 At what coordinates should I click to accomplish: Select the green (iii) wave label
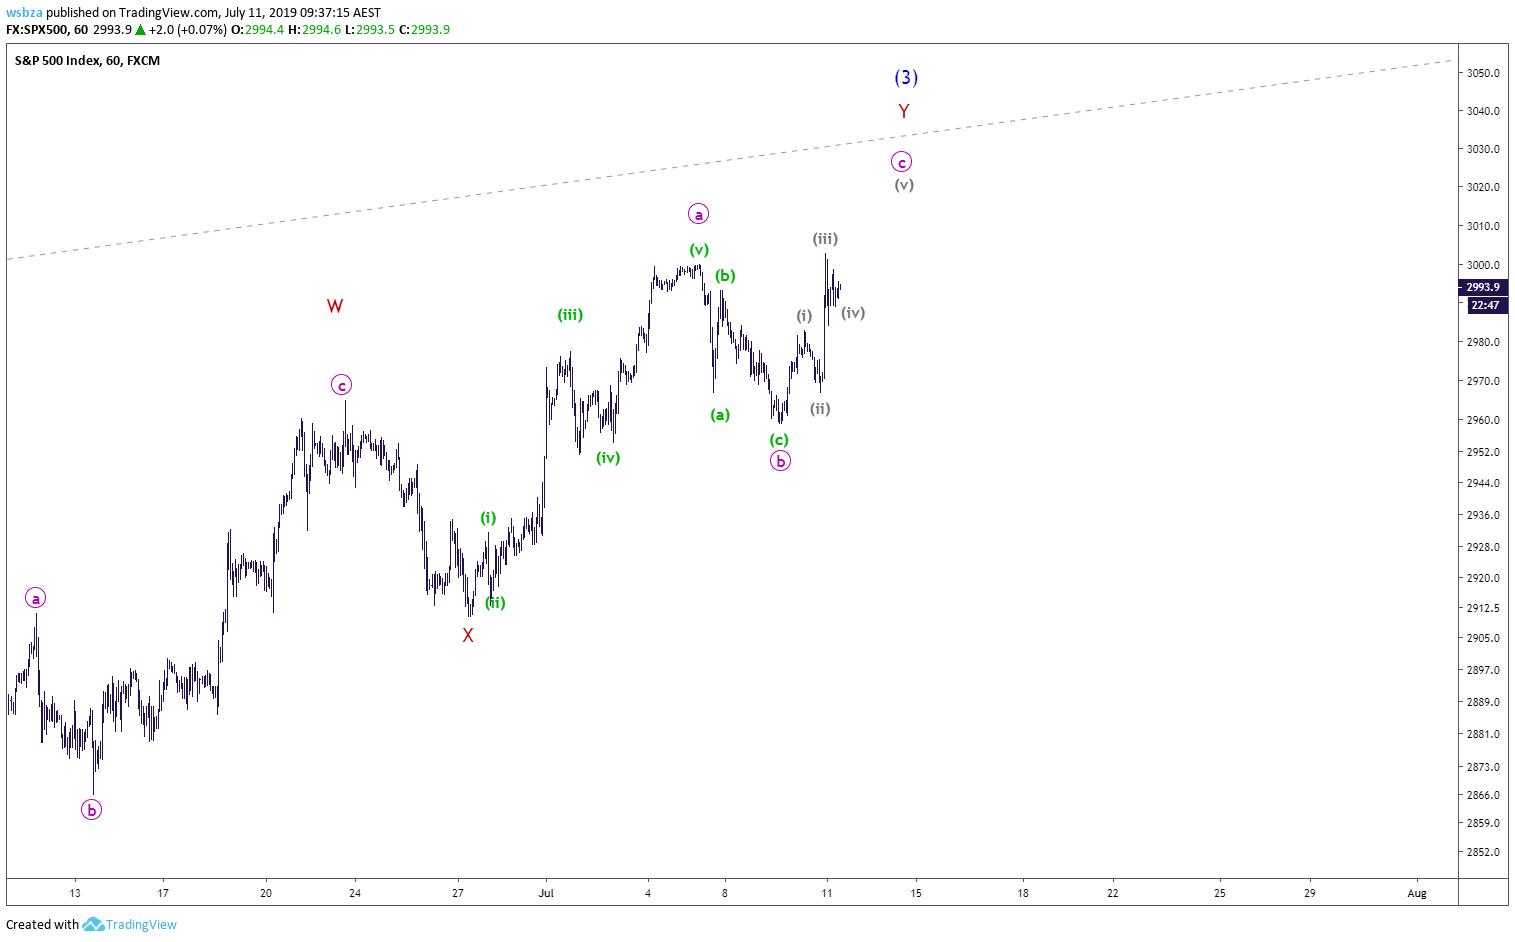coord(570,315)
